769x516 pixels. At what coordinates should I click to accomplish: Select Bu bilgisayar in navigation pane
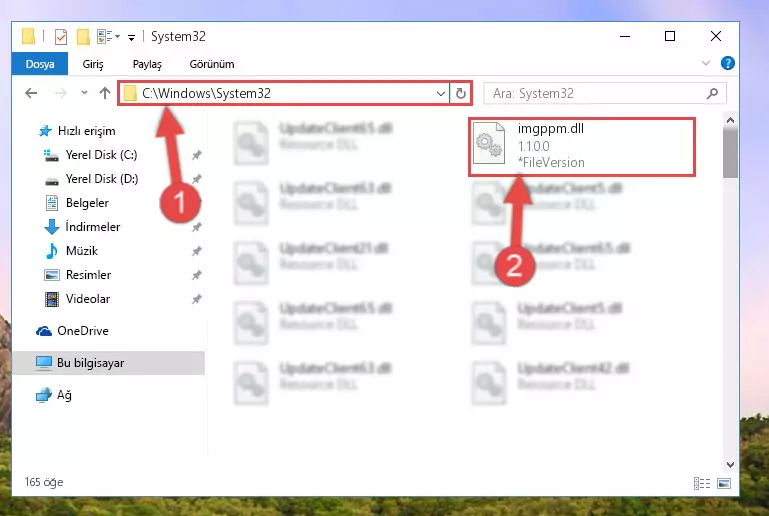tap(108, 363)
